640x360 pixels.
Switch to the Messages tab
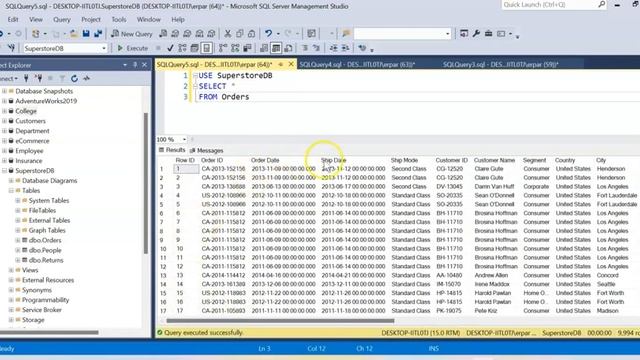(x=207, y=151)
